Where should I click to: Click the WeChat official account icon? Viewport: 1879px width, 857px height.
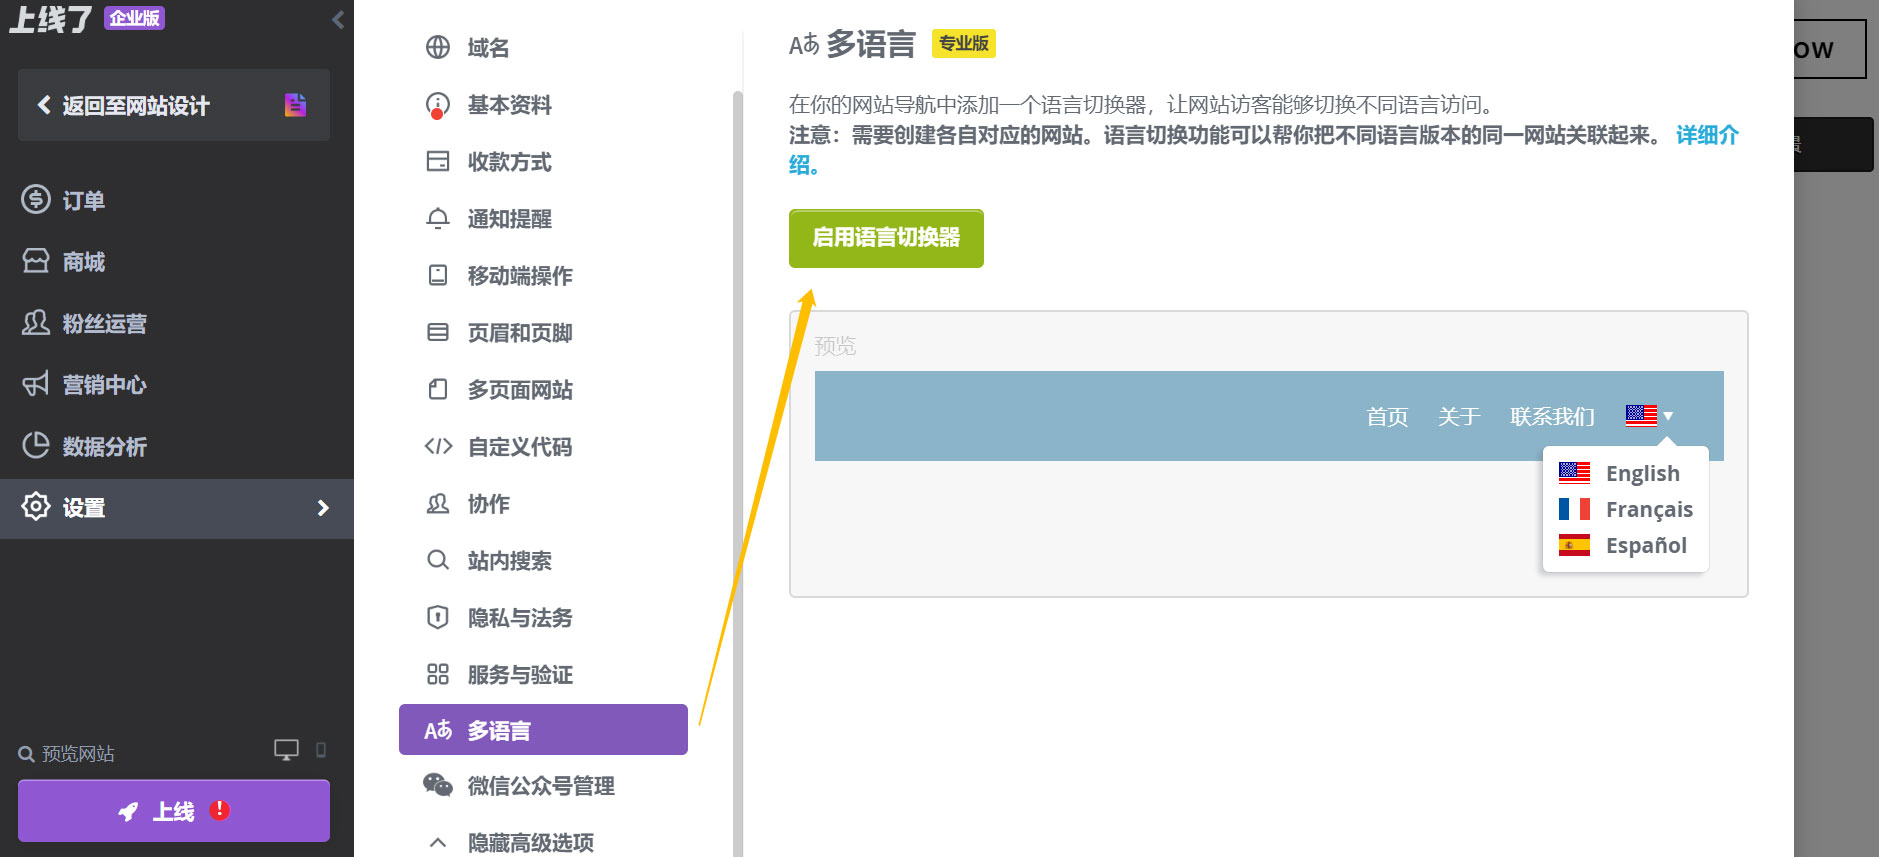437,785
